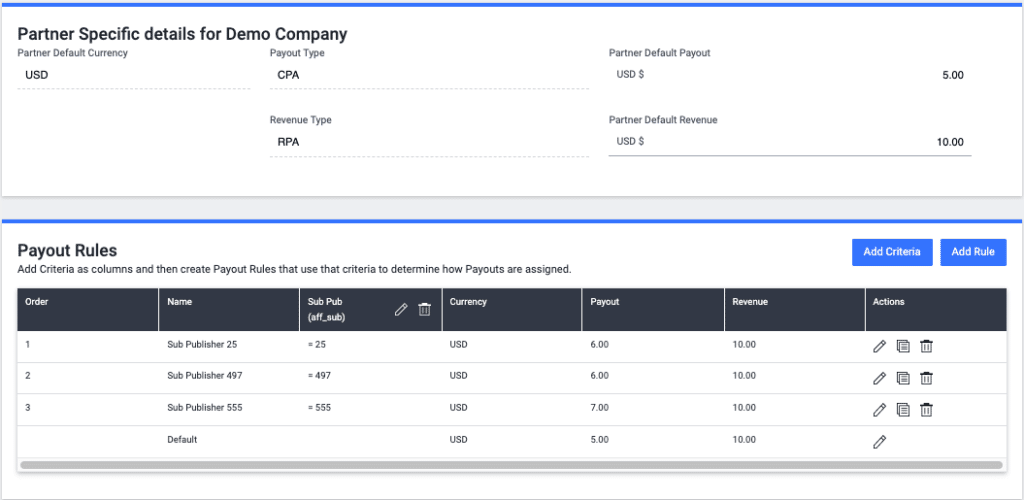Open the Partner Default Currency field
The image size is (1024, 500).
[x=134, y=75]
